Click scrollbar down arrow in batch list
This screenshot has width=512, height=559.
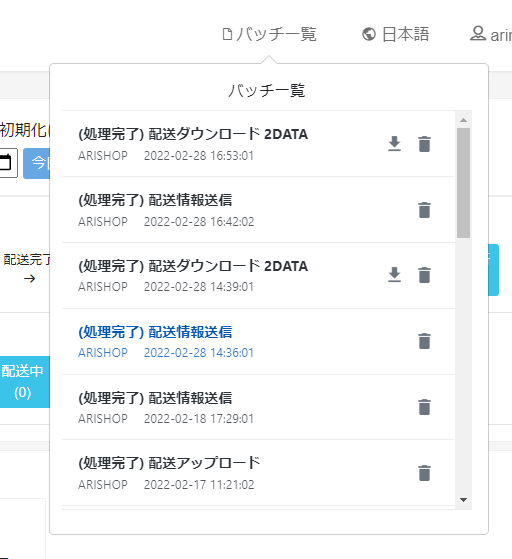click(x=464, y=500)
